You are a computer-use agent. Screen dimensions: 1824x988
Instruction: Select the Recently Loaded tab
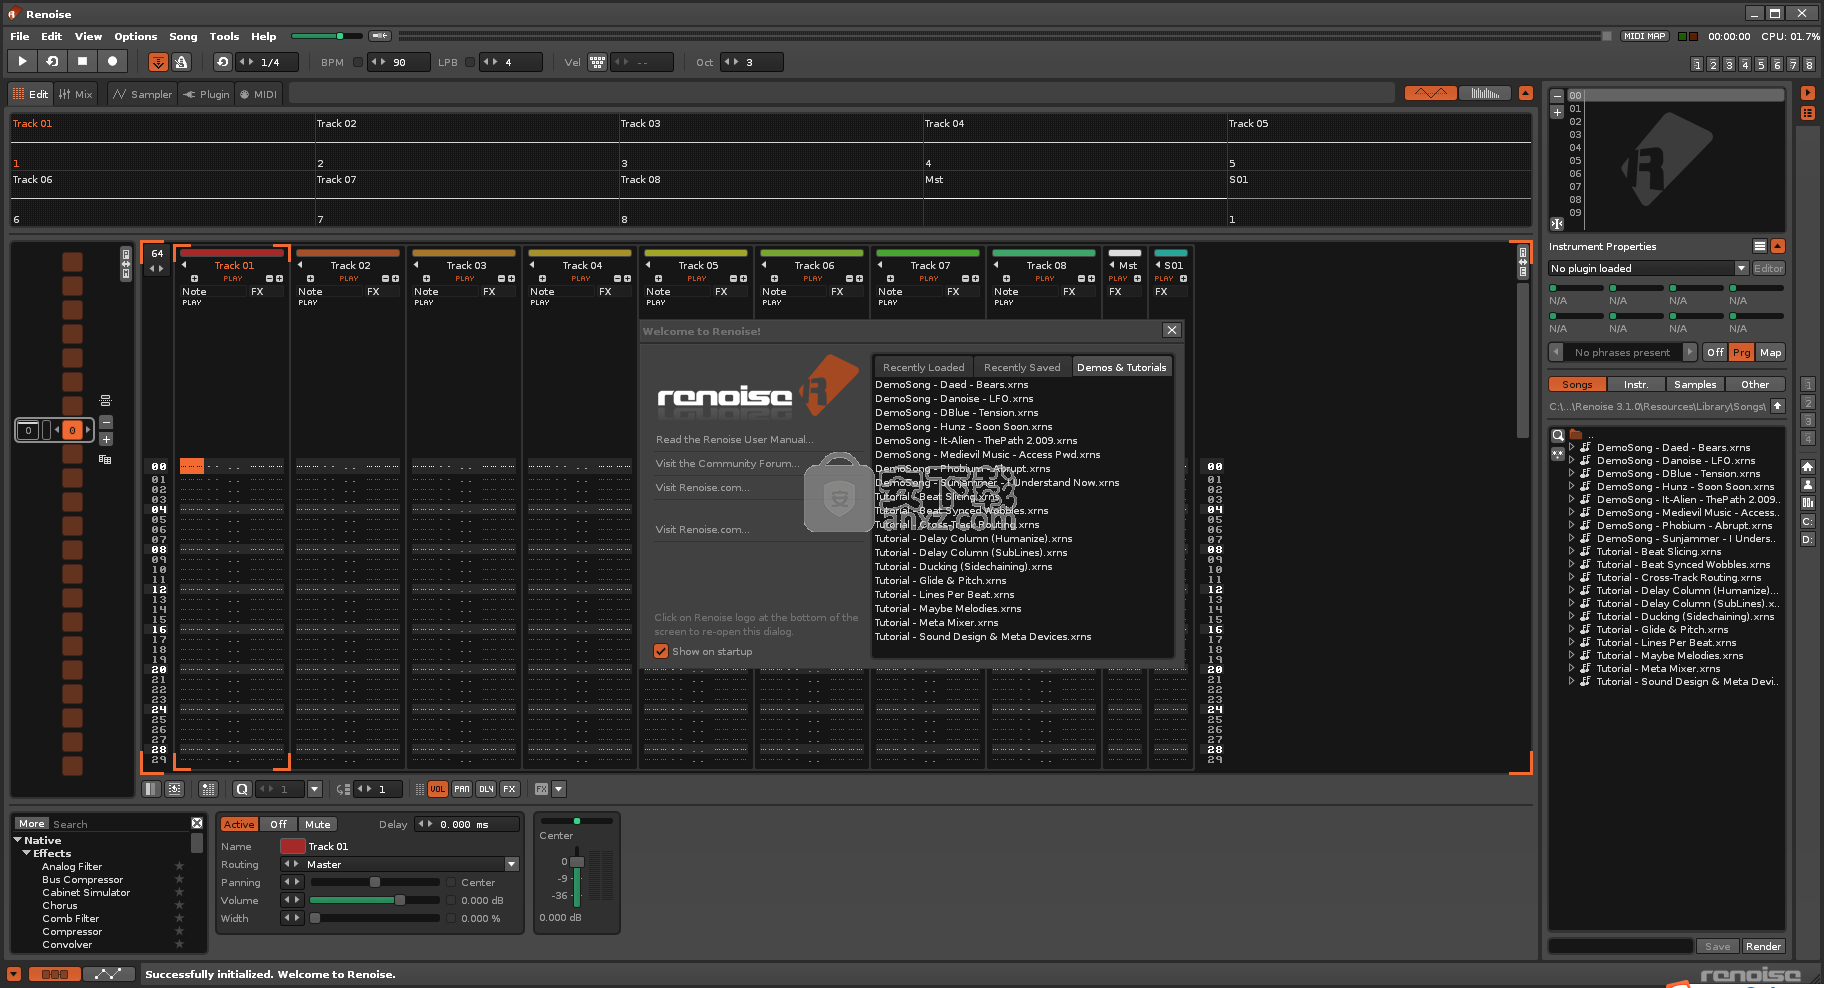pos(923,367)
